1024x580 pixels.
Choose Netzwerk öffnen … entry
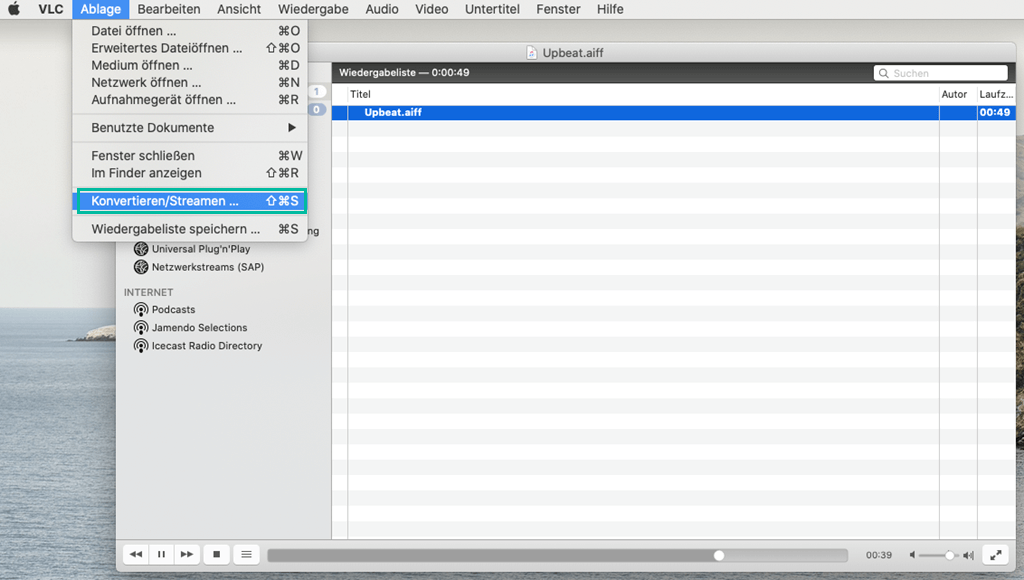(190, 82)
